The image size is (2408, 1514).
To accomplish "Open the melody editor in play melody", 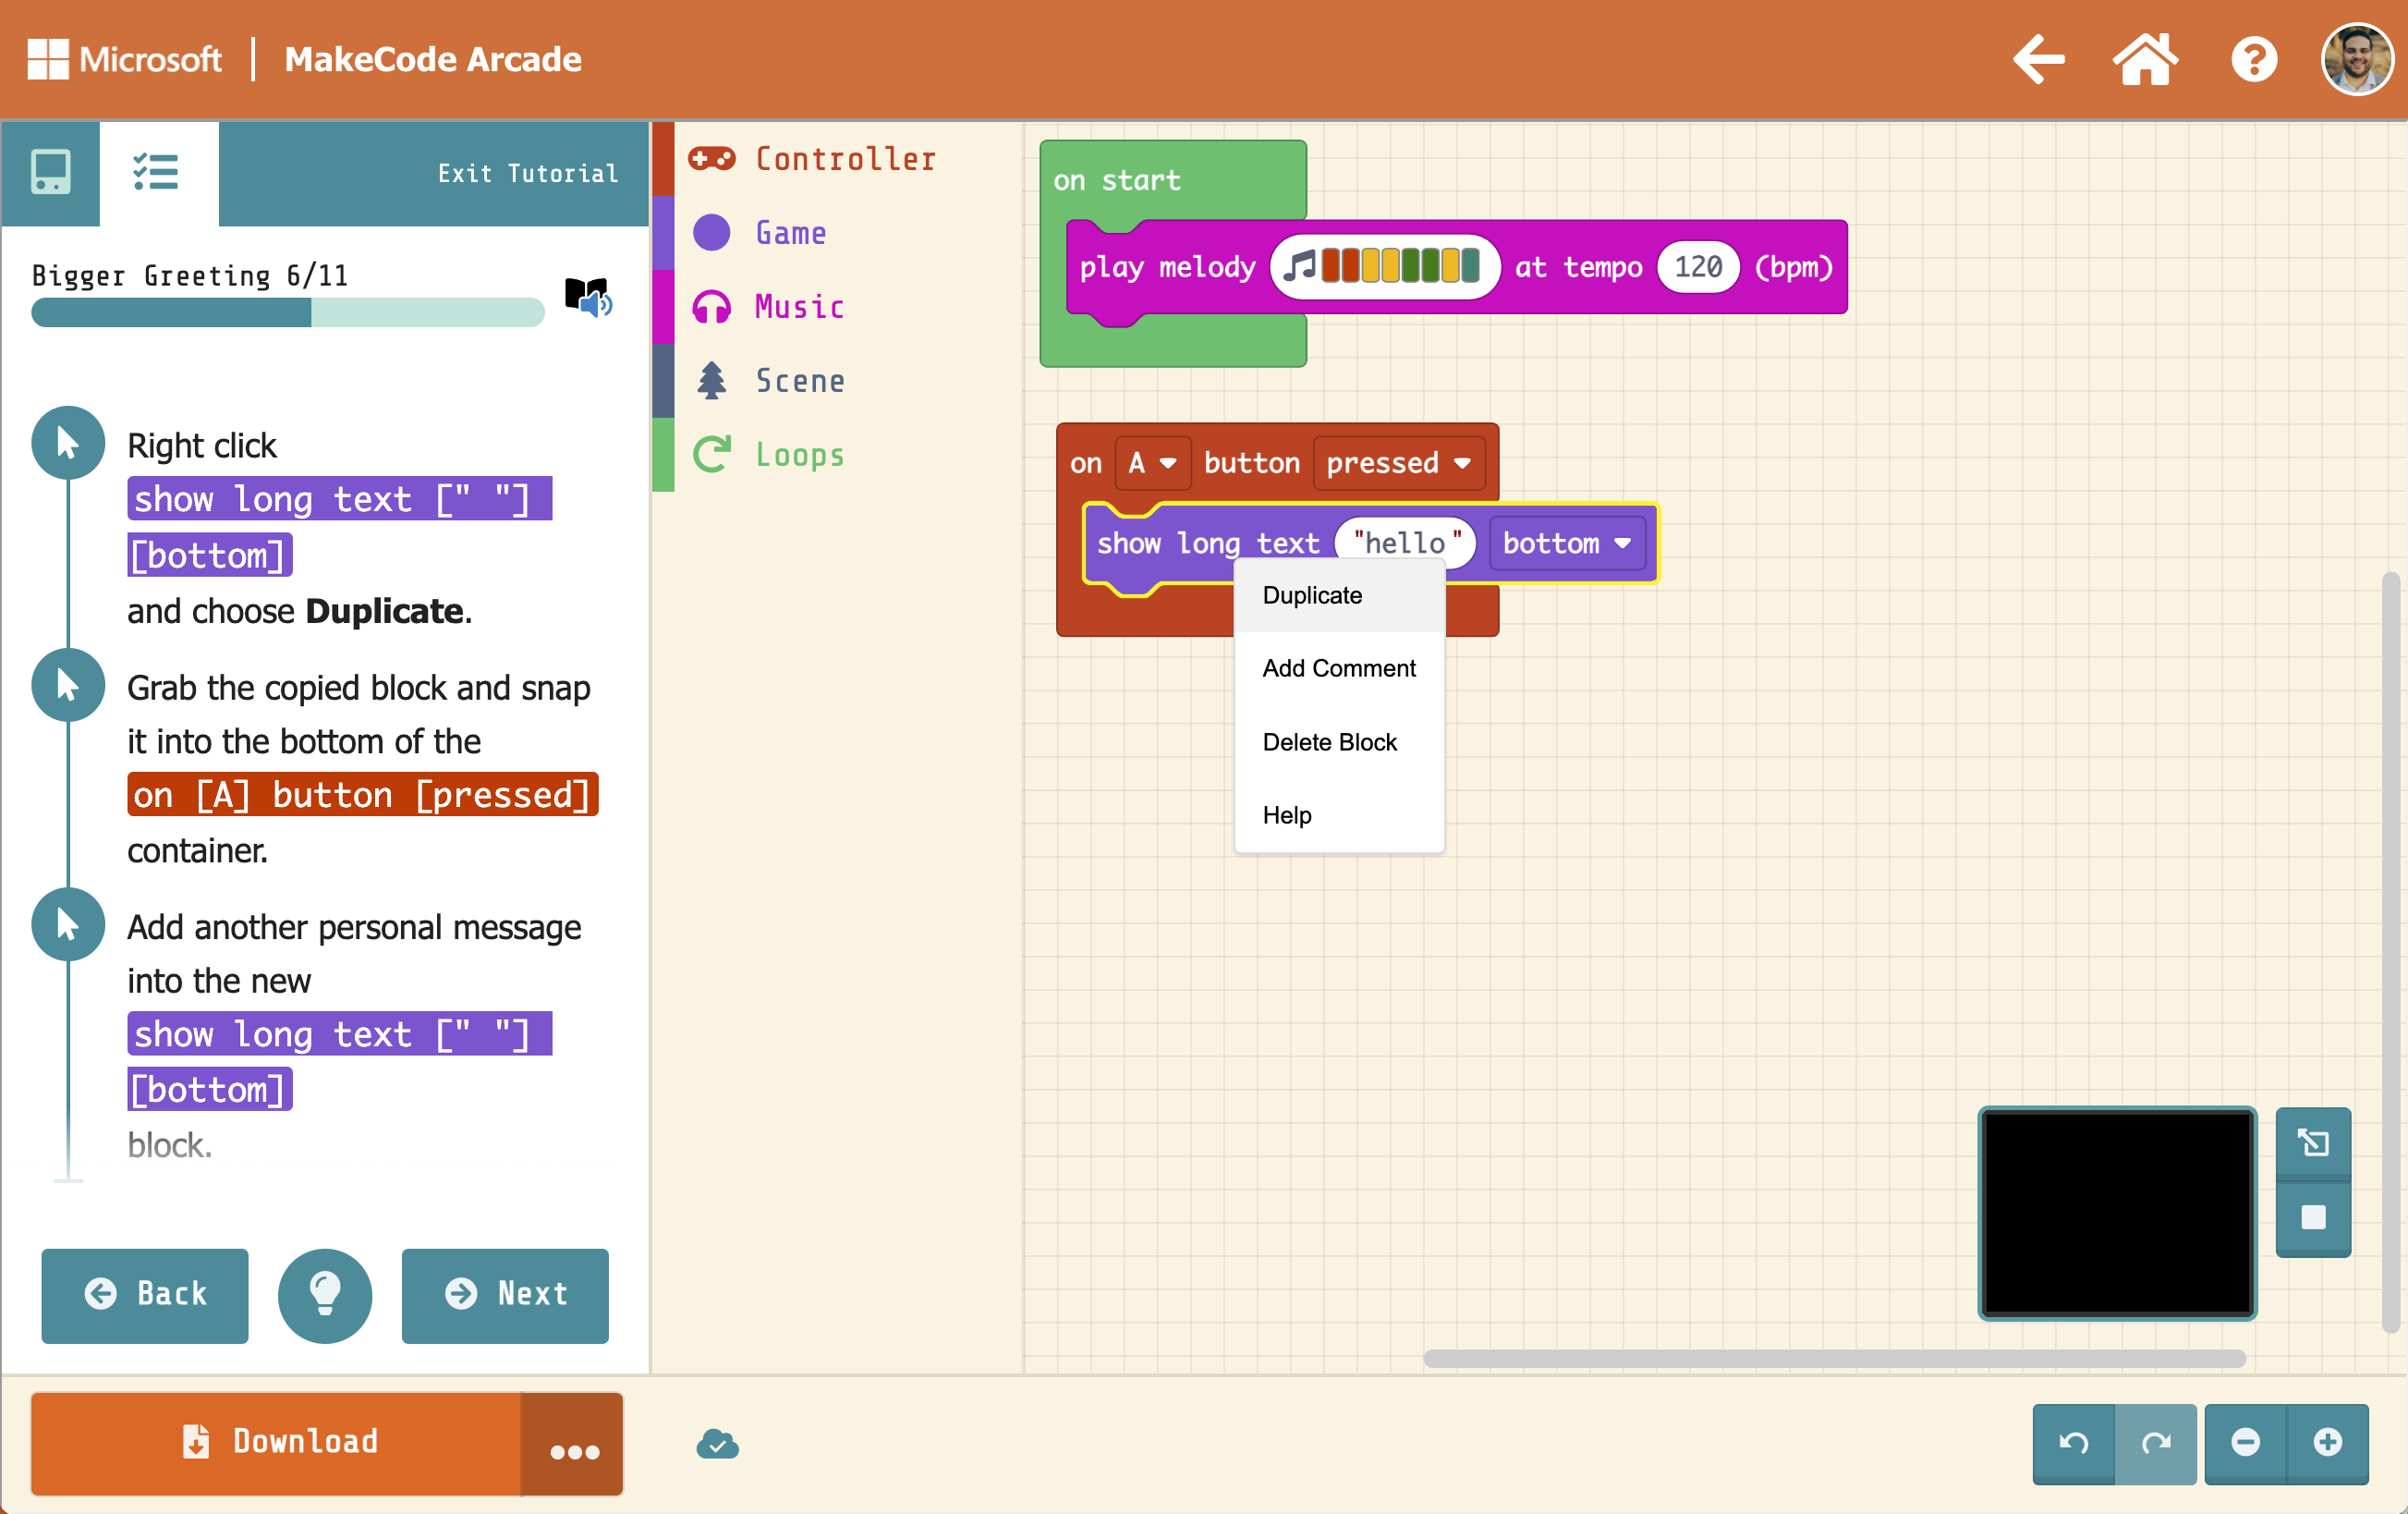I will 1385,267.
